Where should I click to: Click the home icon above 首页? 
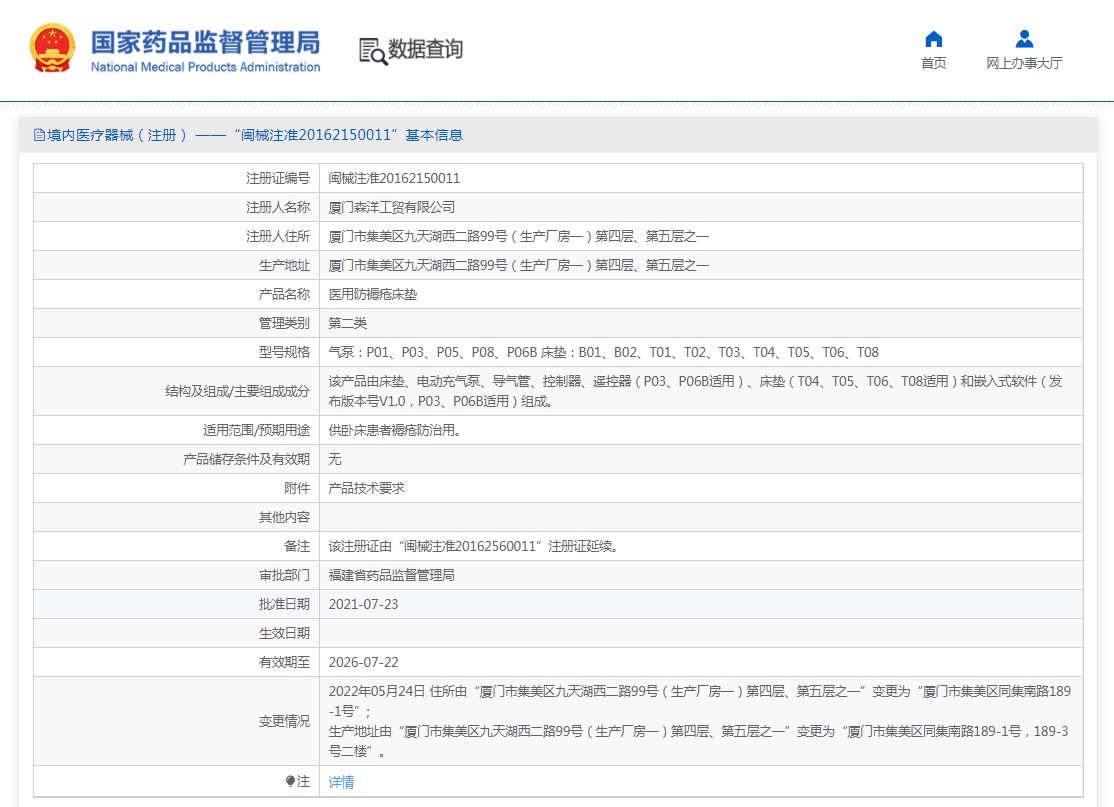coord(933,39)
